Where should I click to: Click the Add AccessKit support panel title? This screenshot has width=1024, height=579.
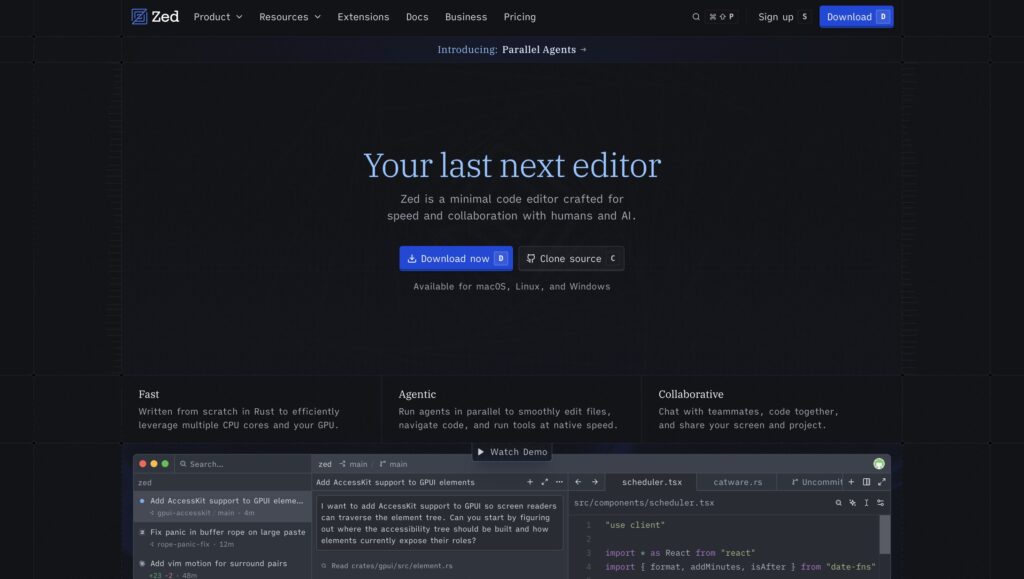coord(395,482)
